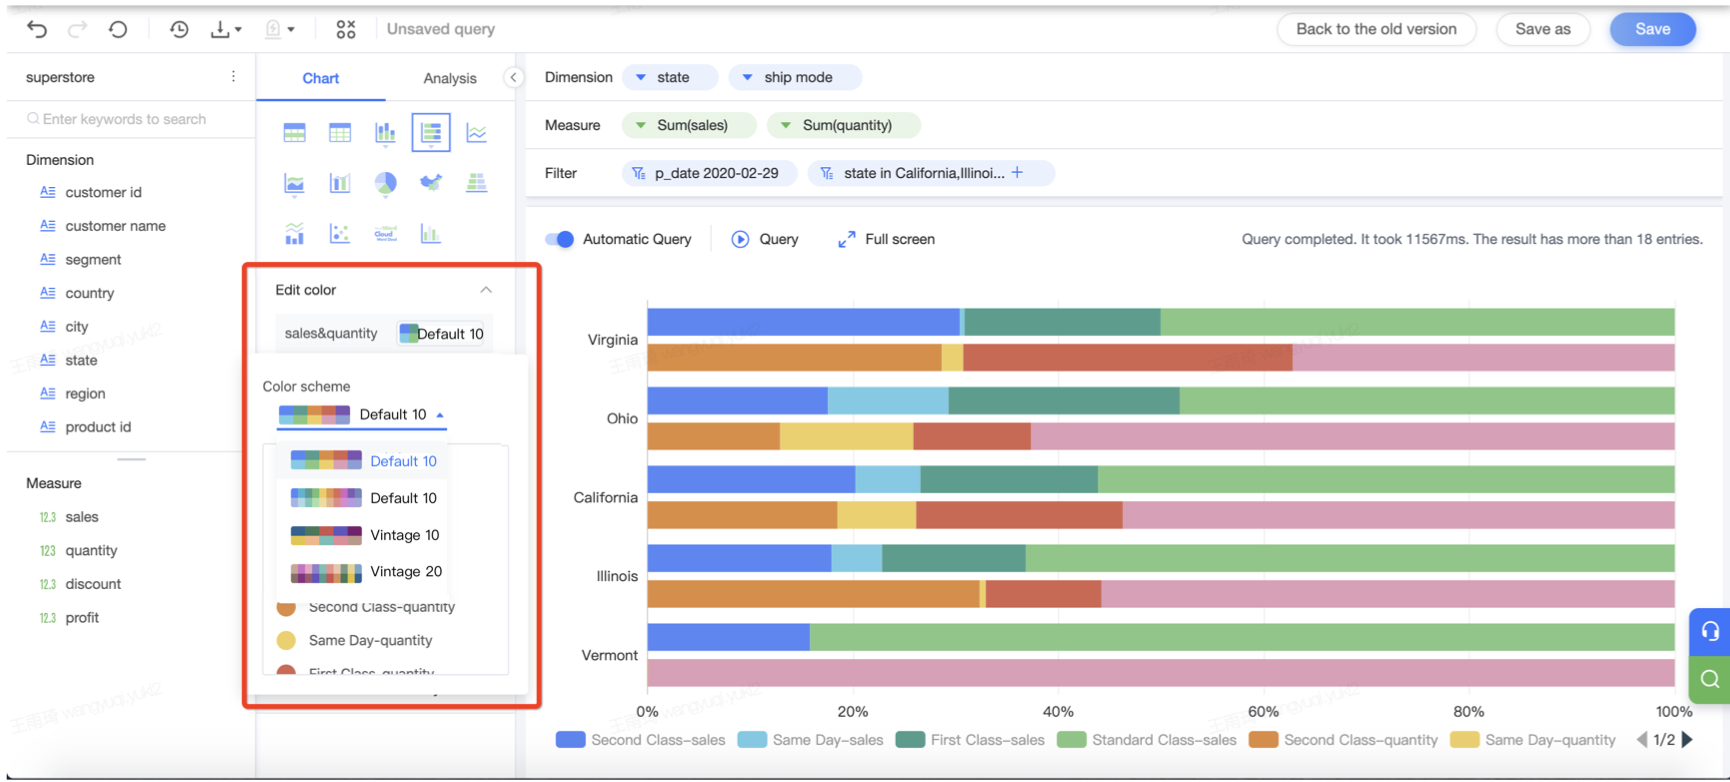This screenshot has width=1730, height=782.
Task: Select the stacked column chart type
Action: pyautogui.click(x=385, y=133)
